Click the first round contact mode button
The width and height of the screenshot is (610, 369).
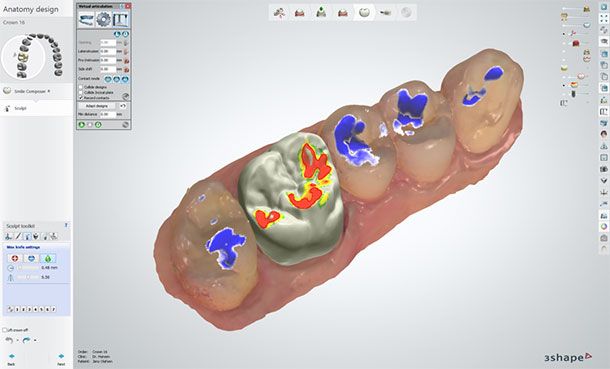[108, 79]
